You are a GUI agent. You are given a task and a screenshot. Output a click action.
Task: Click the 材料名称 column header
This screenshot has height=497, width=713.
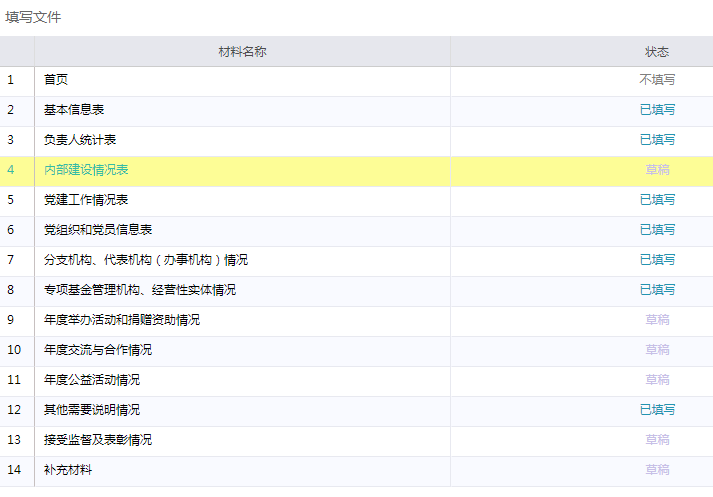click(242, 51)
